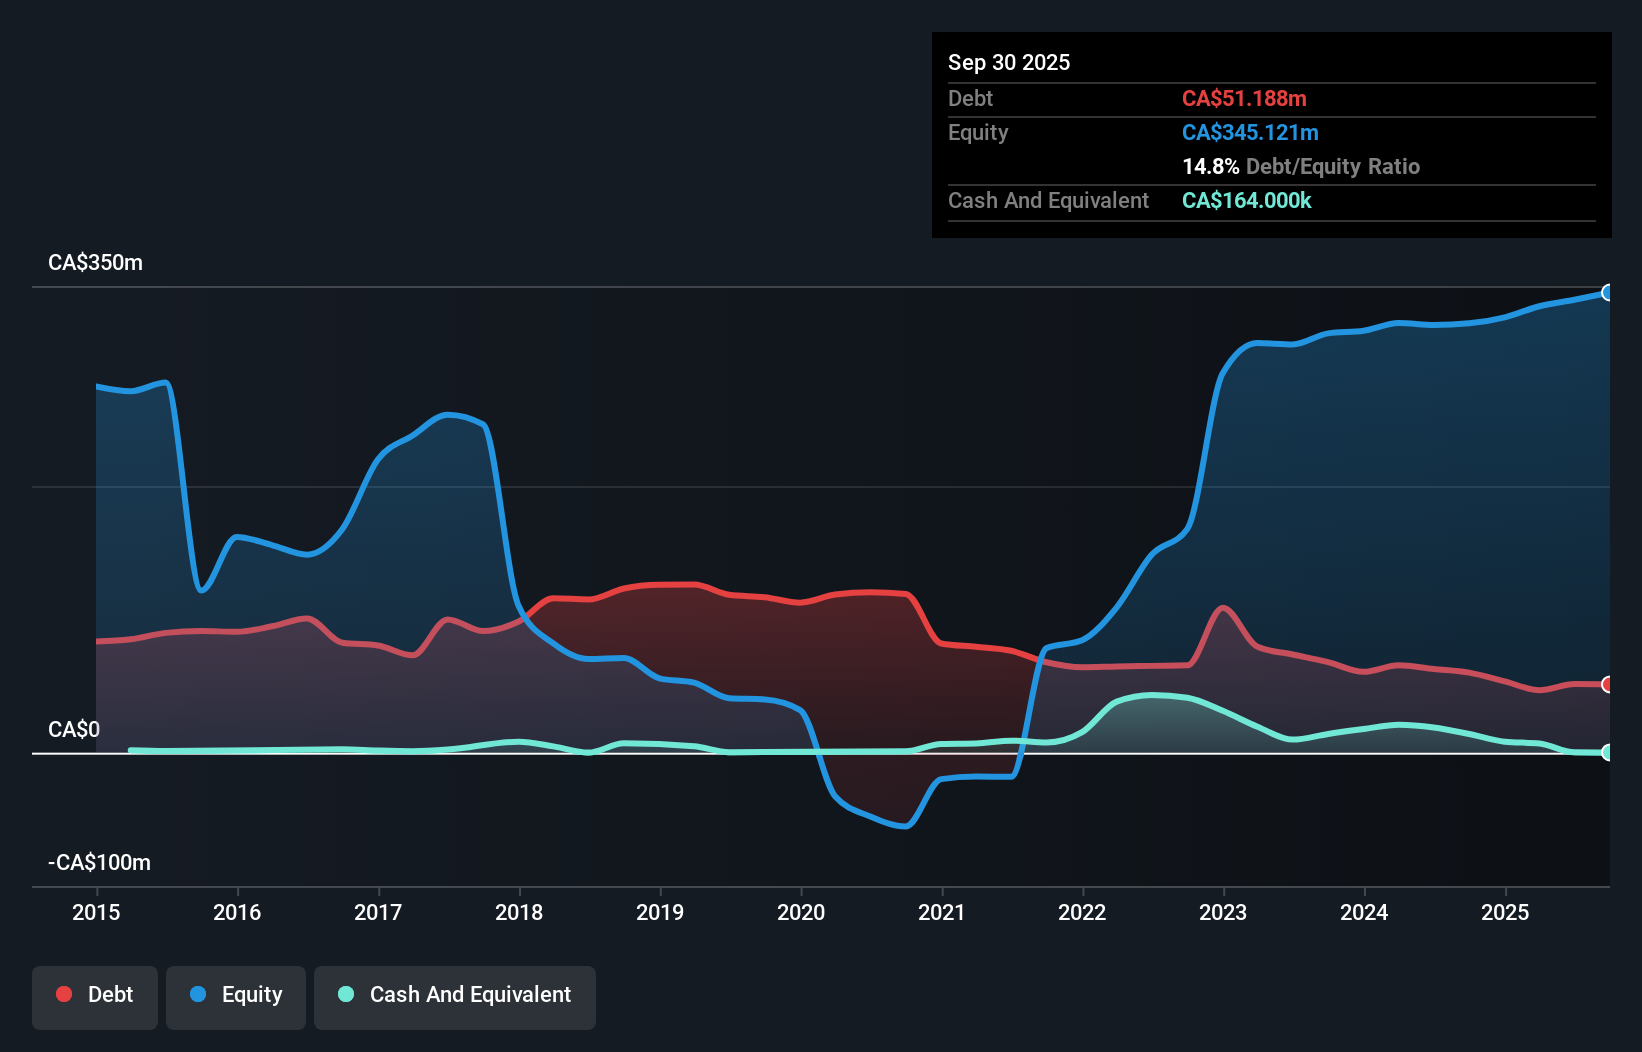Click the CA$0 baseline label
Screen dimensions: 1642x1052
74,730
